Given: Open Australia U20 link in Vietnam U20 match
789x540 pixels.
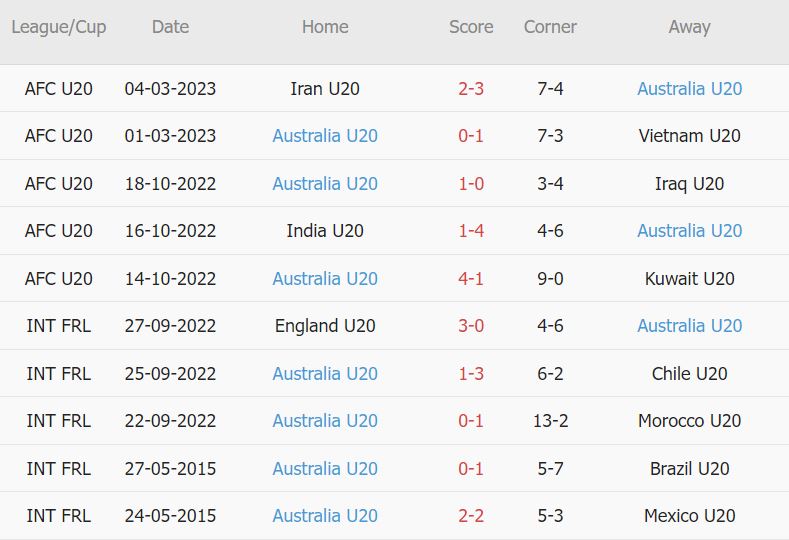Looking at the screenshot, I should (325, 136).
